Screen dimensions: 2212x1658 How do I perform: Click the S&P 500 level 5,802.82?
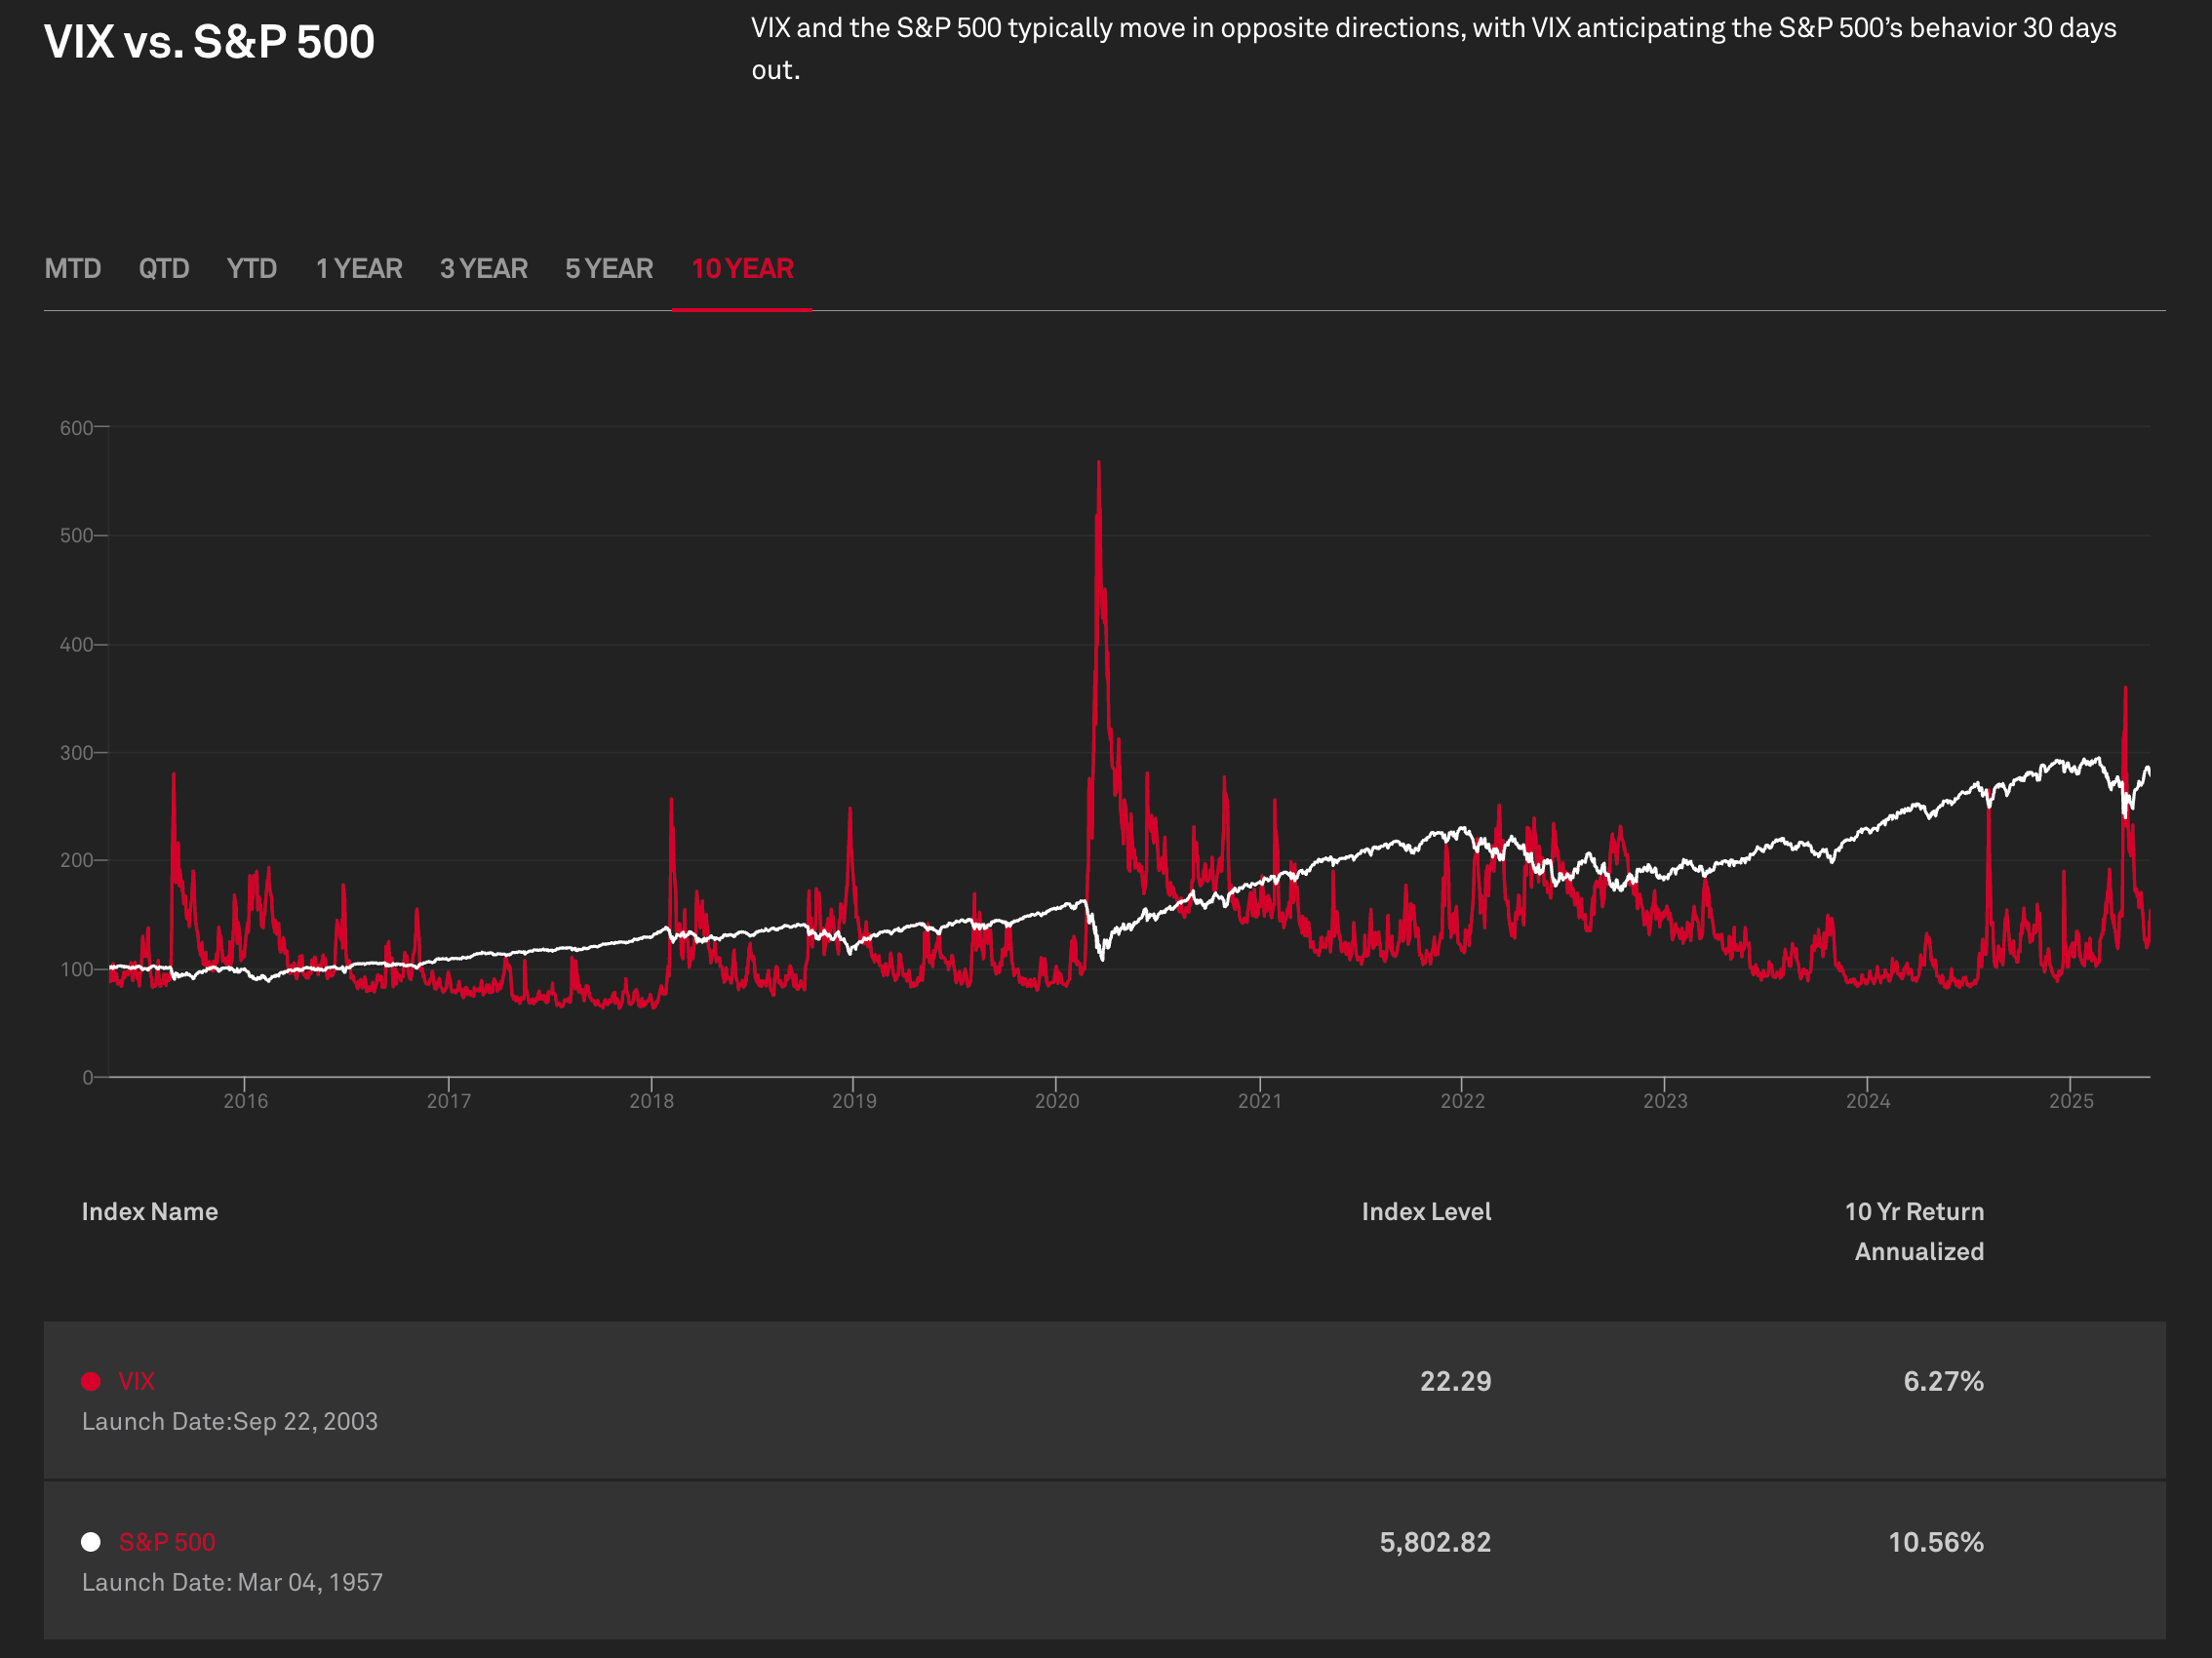[x=1435, y=1542]
